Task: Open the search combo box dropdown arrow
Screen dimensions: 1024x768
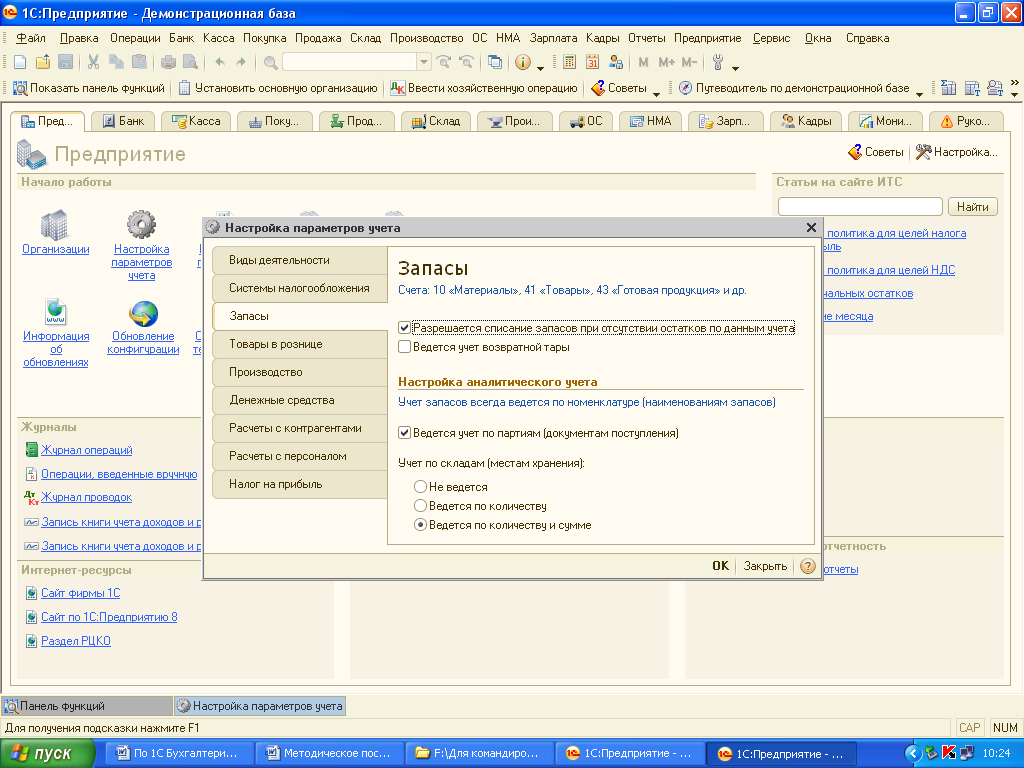Action: (x=424, y=62)
